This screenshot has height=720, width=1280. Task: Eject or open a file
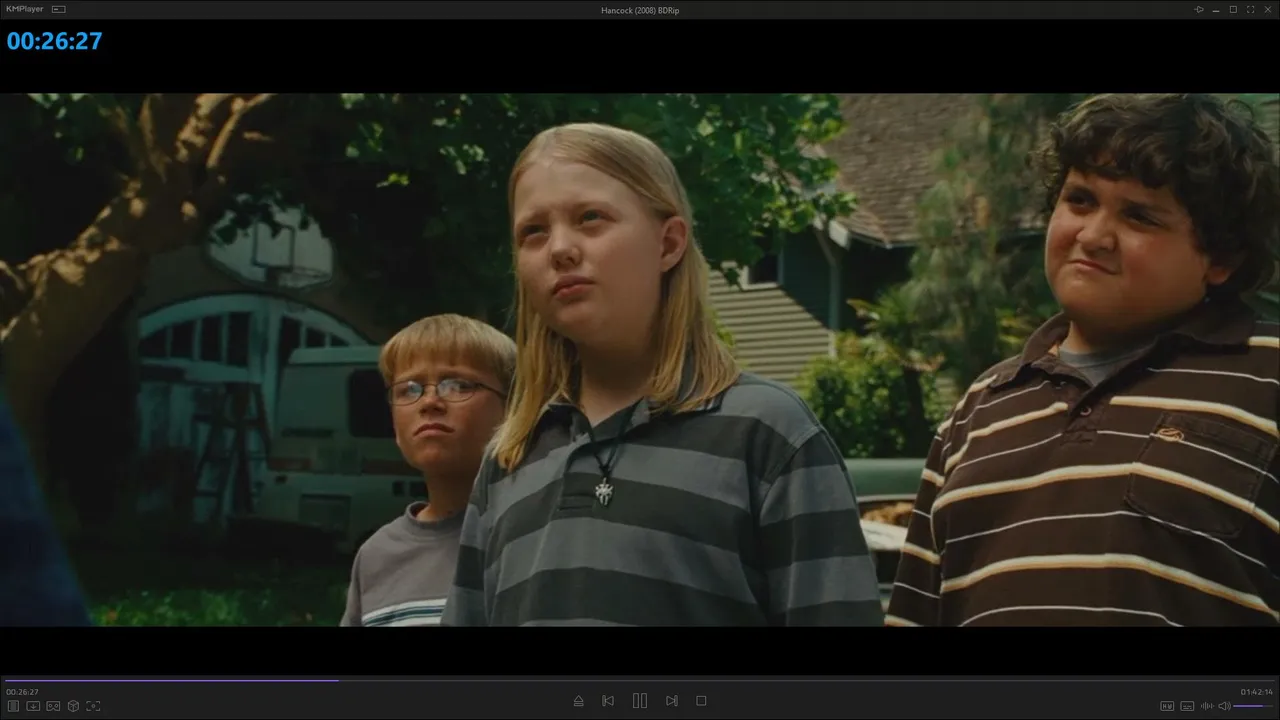point(578,701)
